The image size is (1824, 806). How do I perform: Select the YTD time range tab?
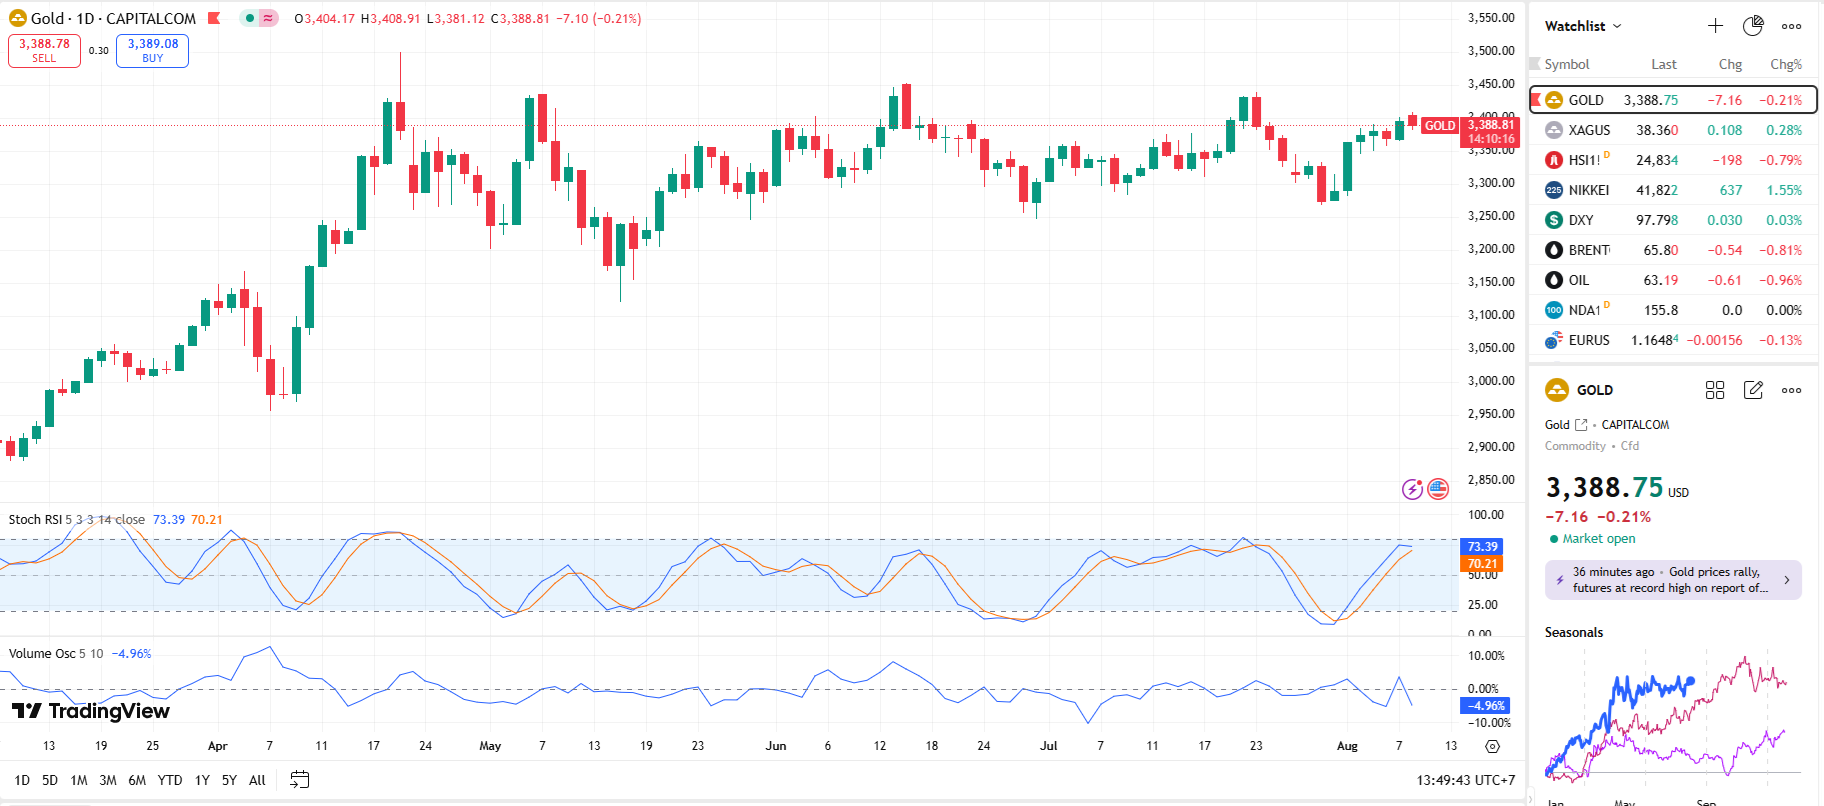click(170, 780)
